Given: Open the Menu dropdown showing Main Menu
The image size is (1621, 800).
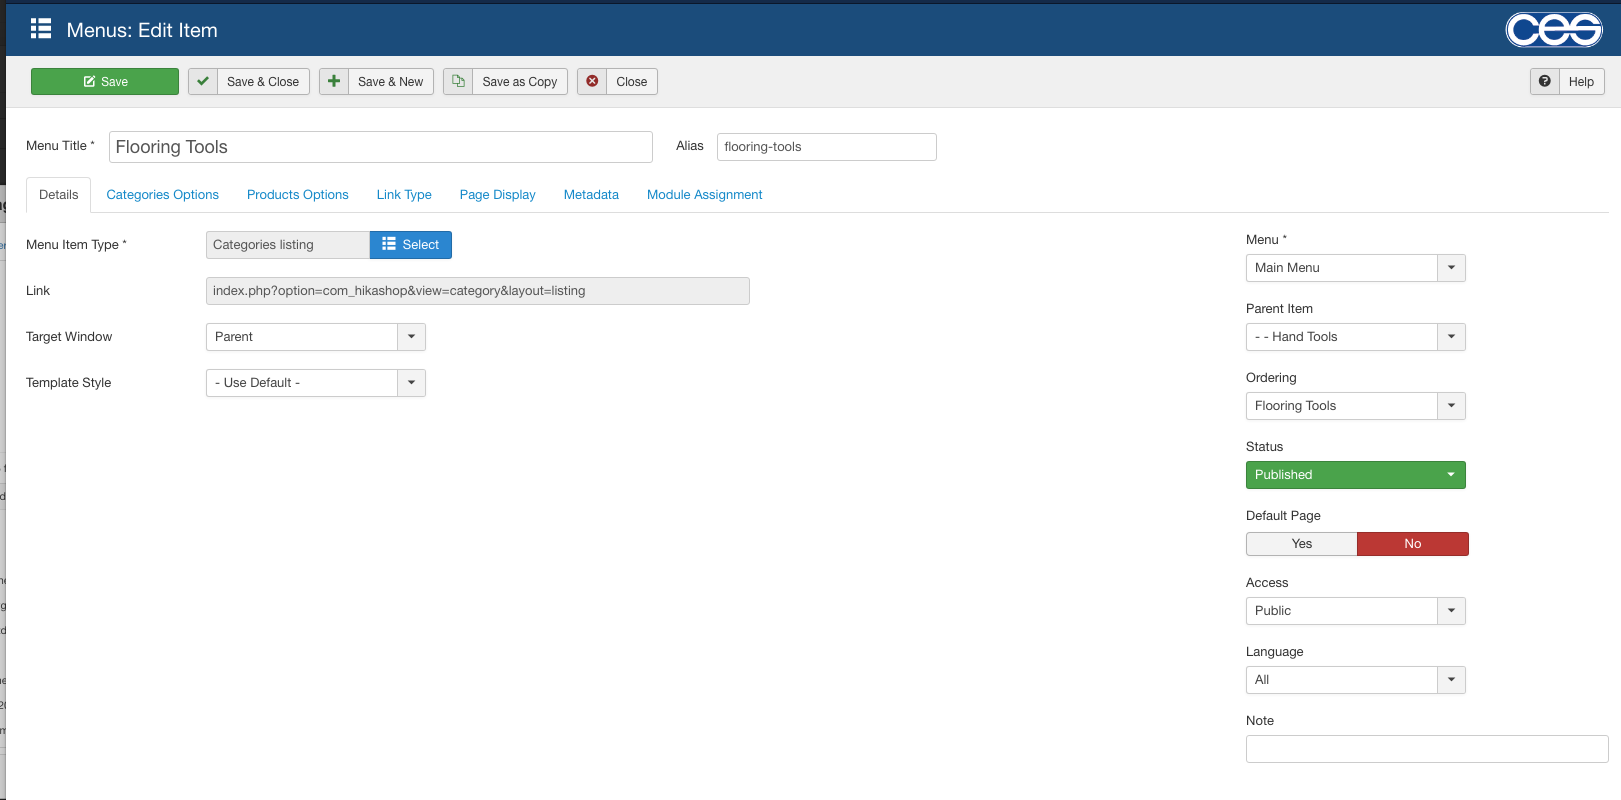Looking at the screenshot, I should point(1356,268).
